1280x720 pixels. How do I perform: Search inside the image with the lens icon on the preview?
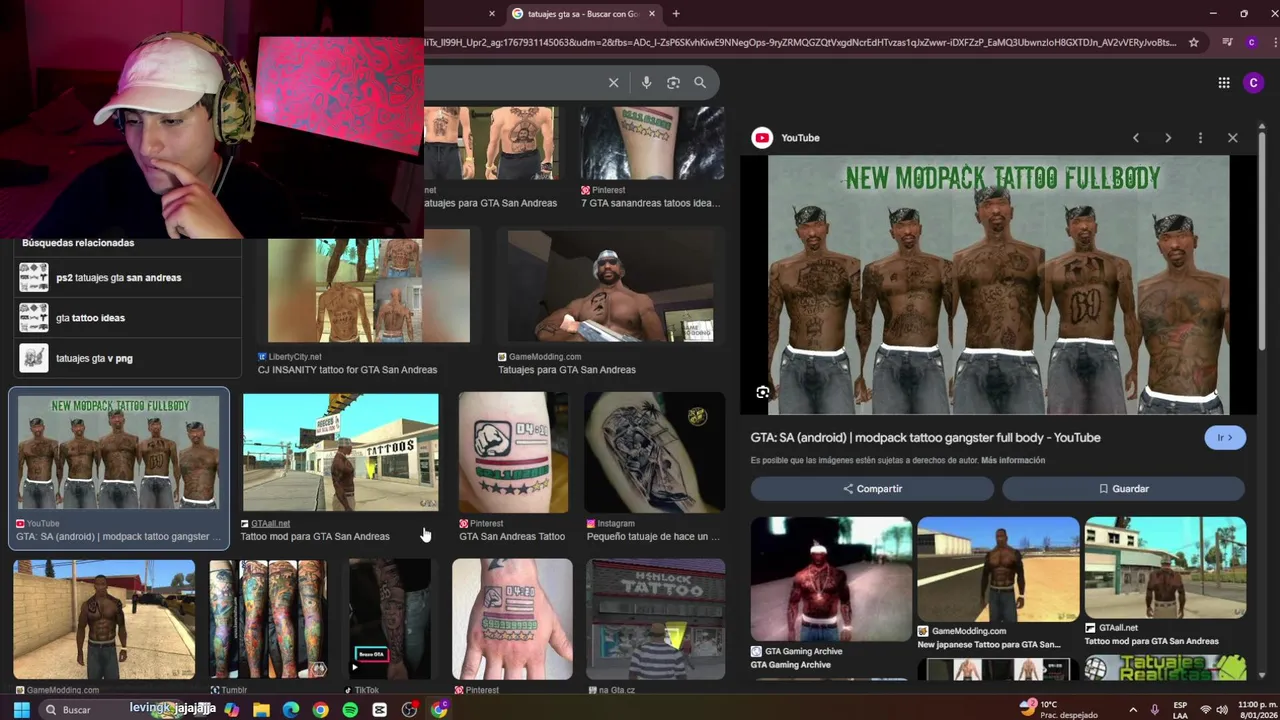[x=763, y=393]
